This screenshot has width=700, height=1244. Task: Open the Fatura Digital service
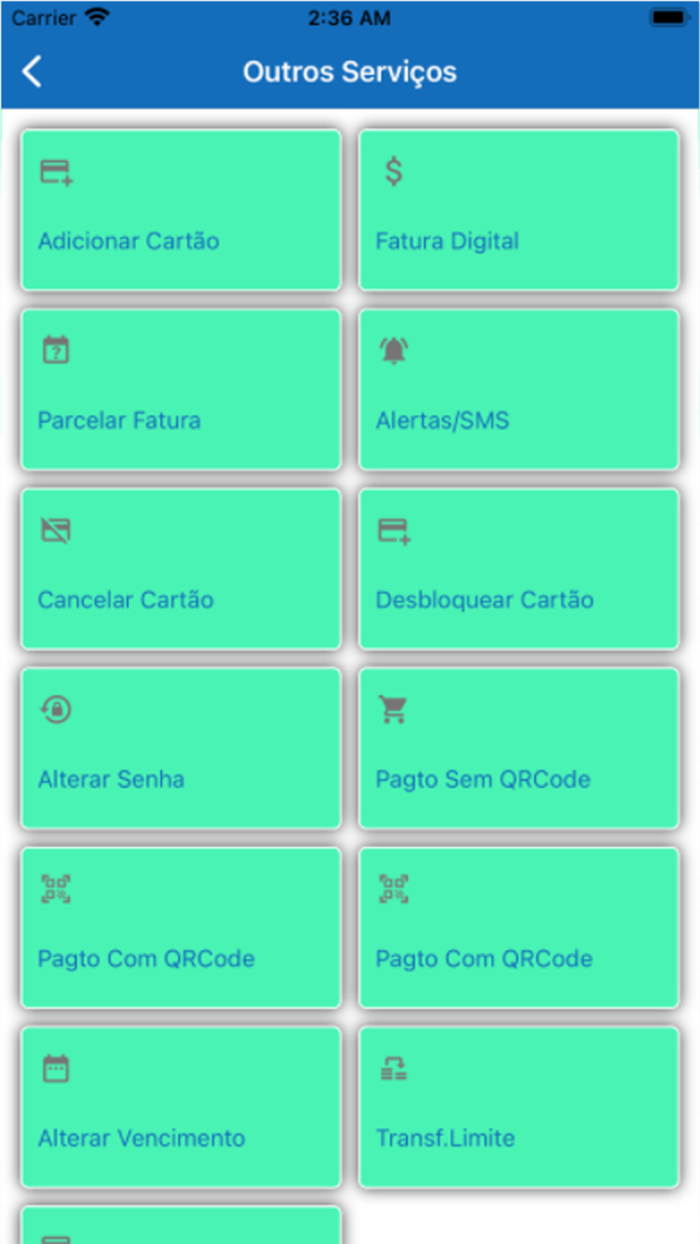[x=519, y=210]
